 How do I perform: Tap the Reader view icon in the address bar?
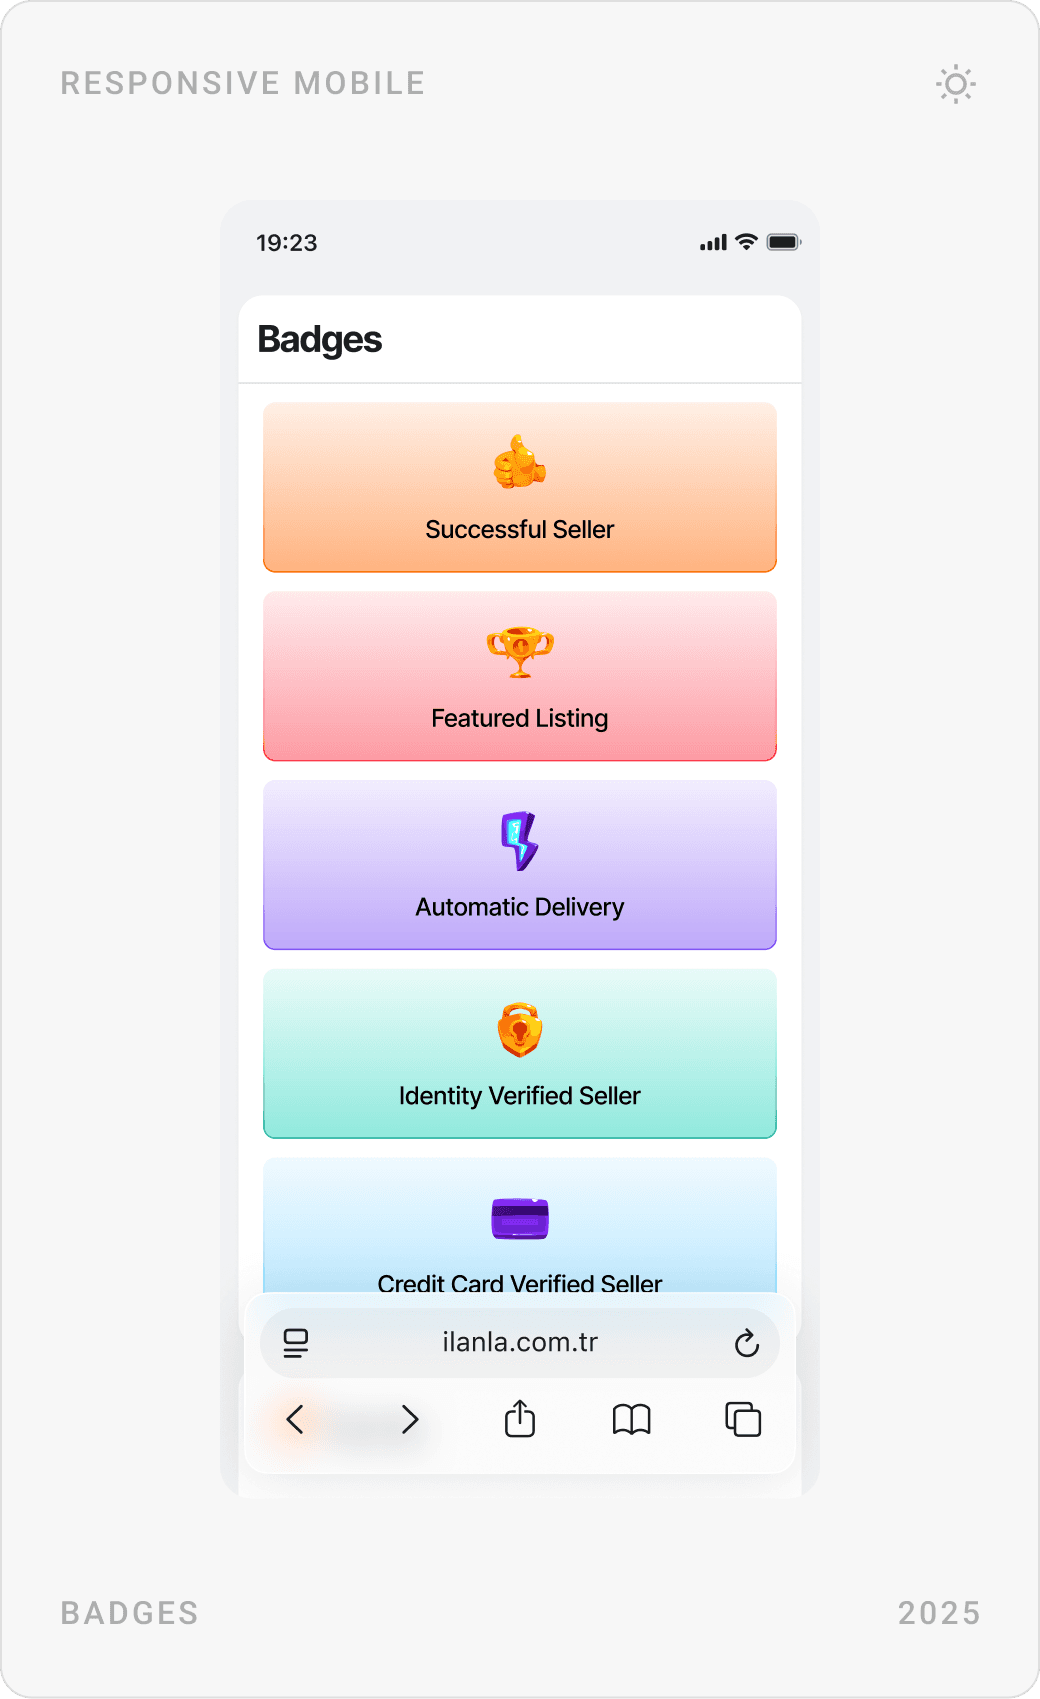pos(295,1343)
